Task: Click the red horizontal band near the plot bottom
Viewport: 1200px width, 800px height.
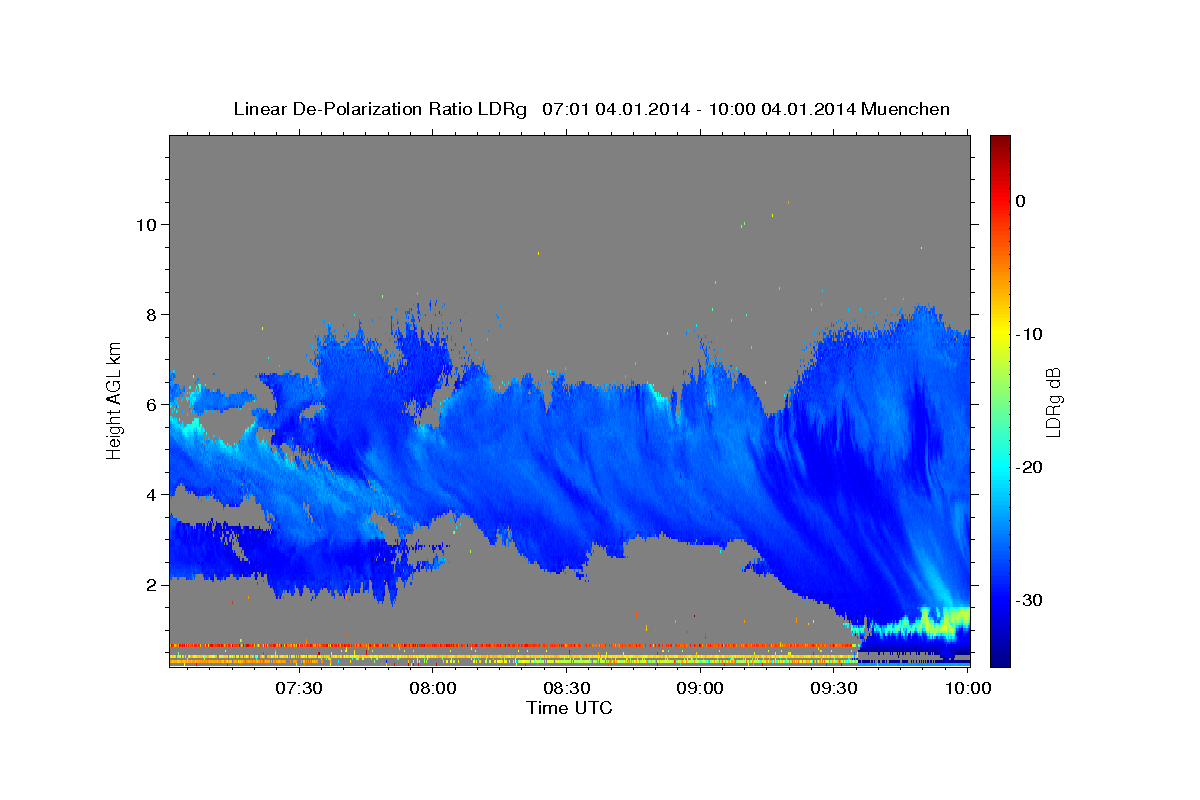Action: 513,646
